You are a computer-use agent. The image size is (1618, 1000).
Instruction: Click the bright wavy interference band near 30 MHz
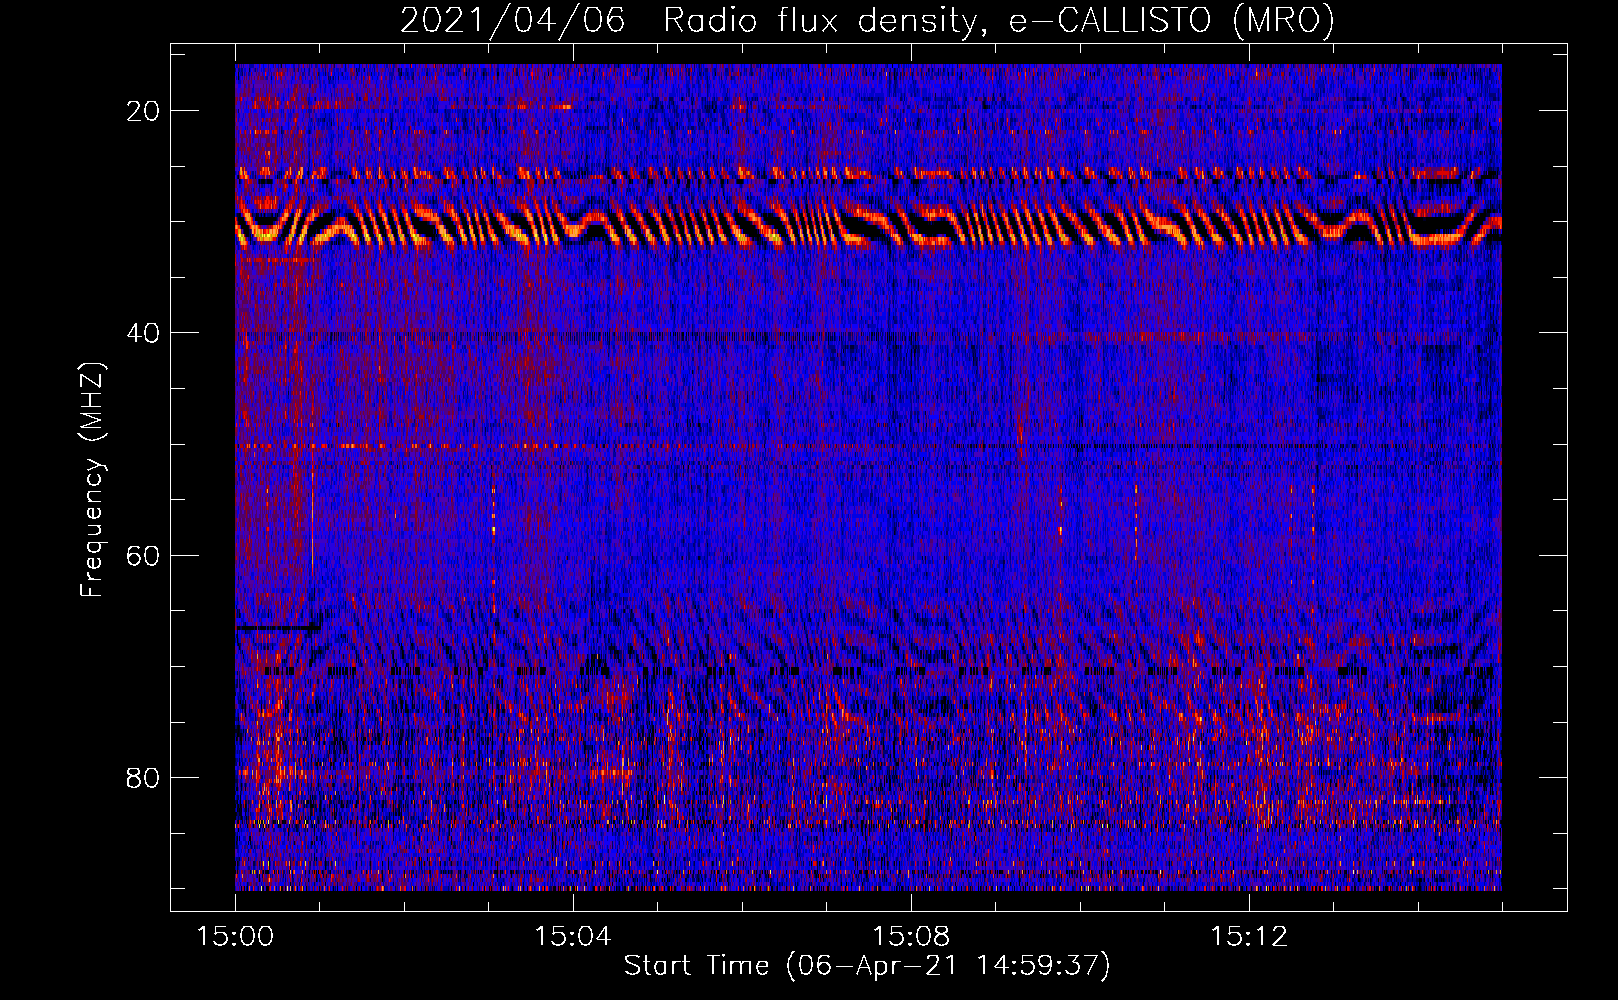[868, 225]
